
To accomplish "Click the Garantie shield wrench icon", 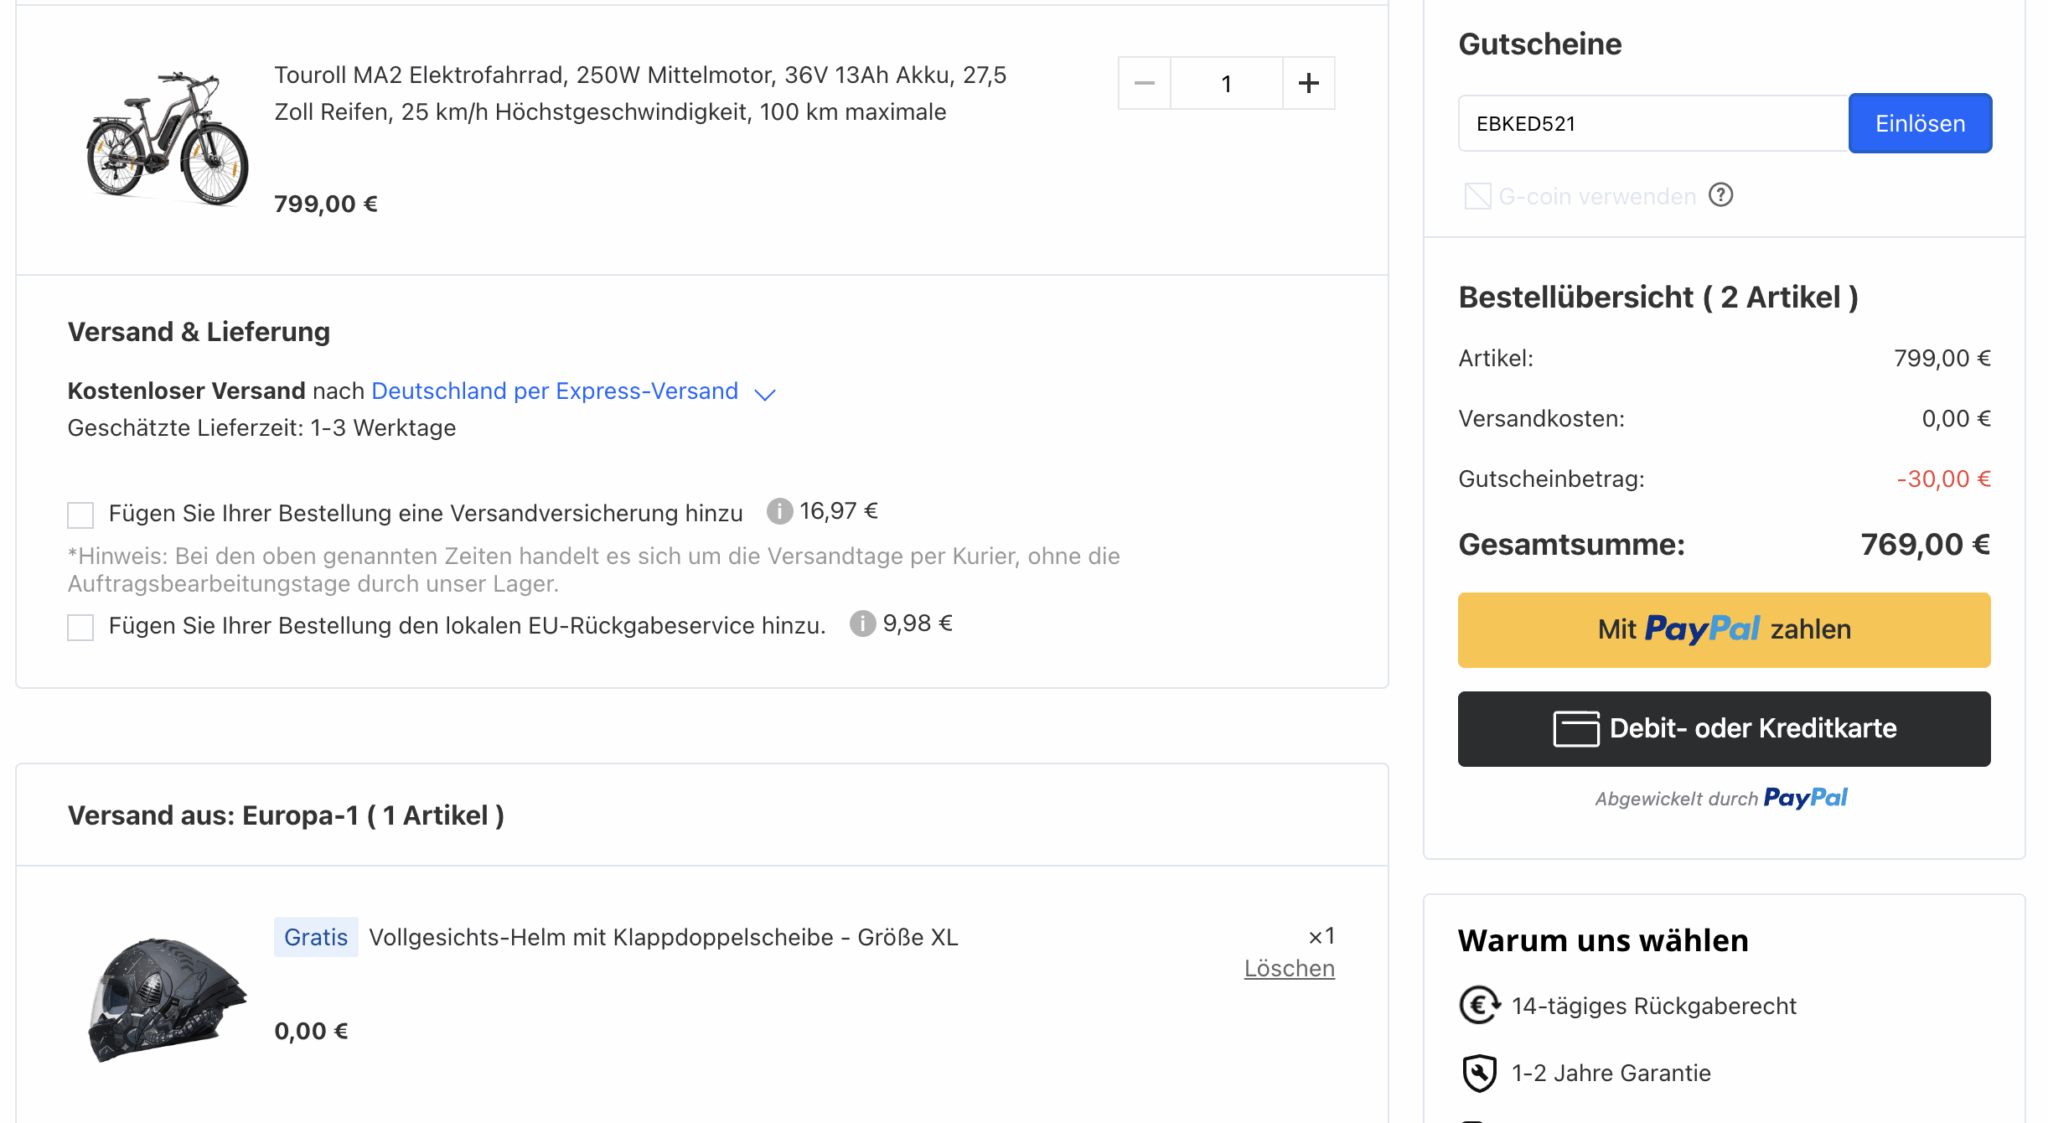I will tap(1479, 1073).
